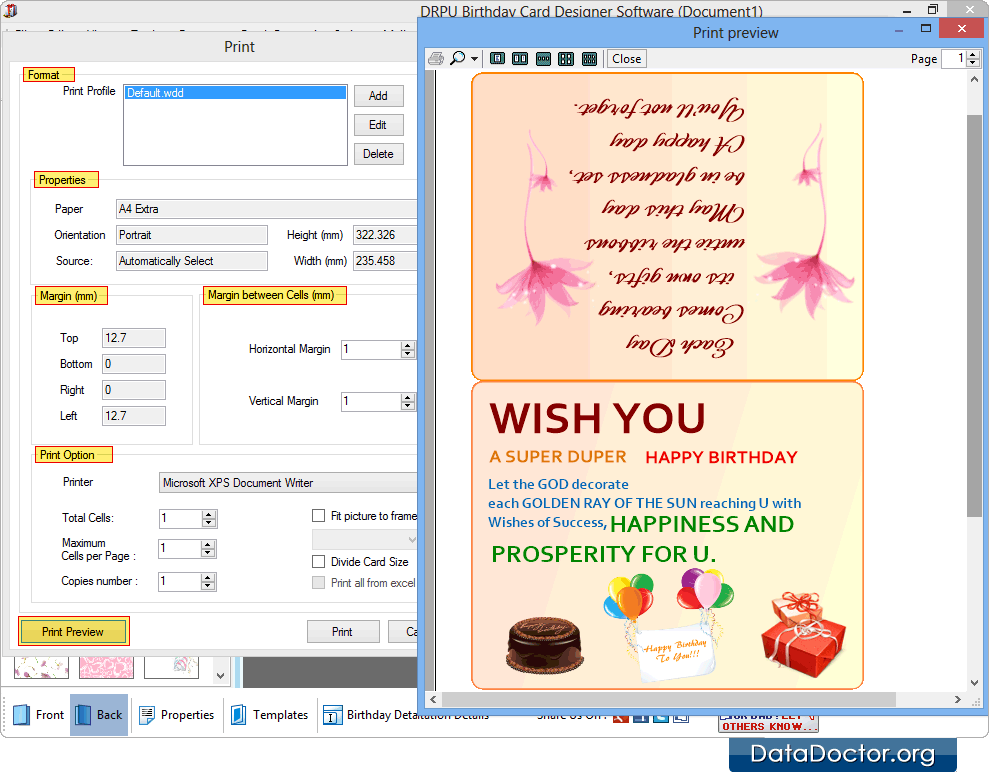Image resolution: width=989 pixels, height=772 pixels.
Task: Click the Templates icon in bottom bar
Action: (239, 715)
